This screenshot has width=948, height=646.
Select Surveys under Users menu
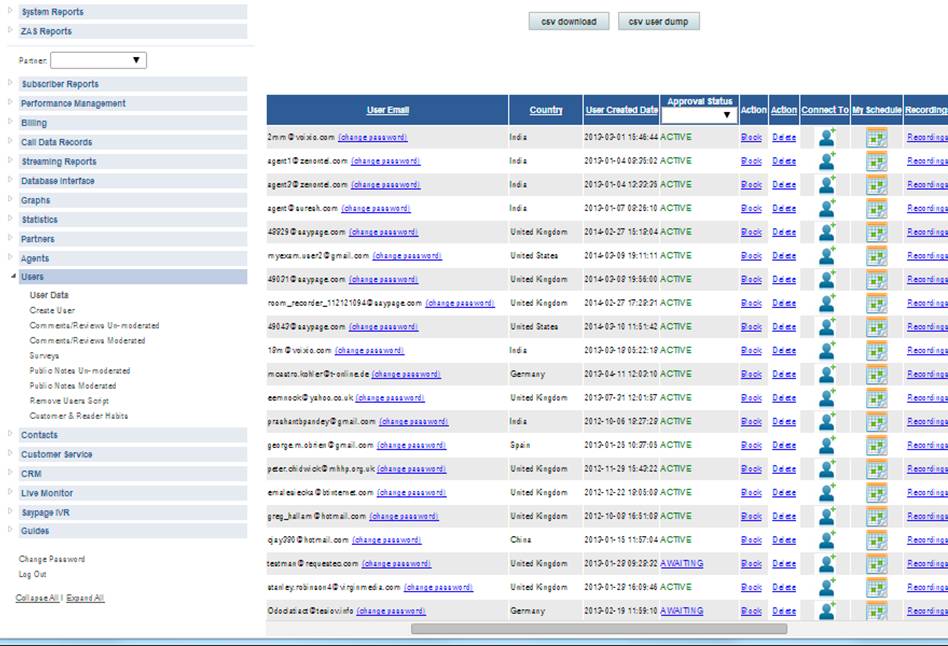(44, 356)
